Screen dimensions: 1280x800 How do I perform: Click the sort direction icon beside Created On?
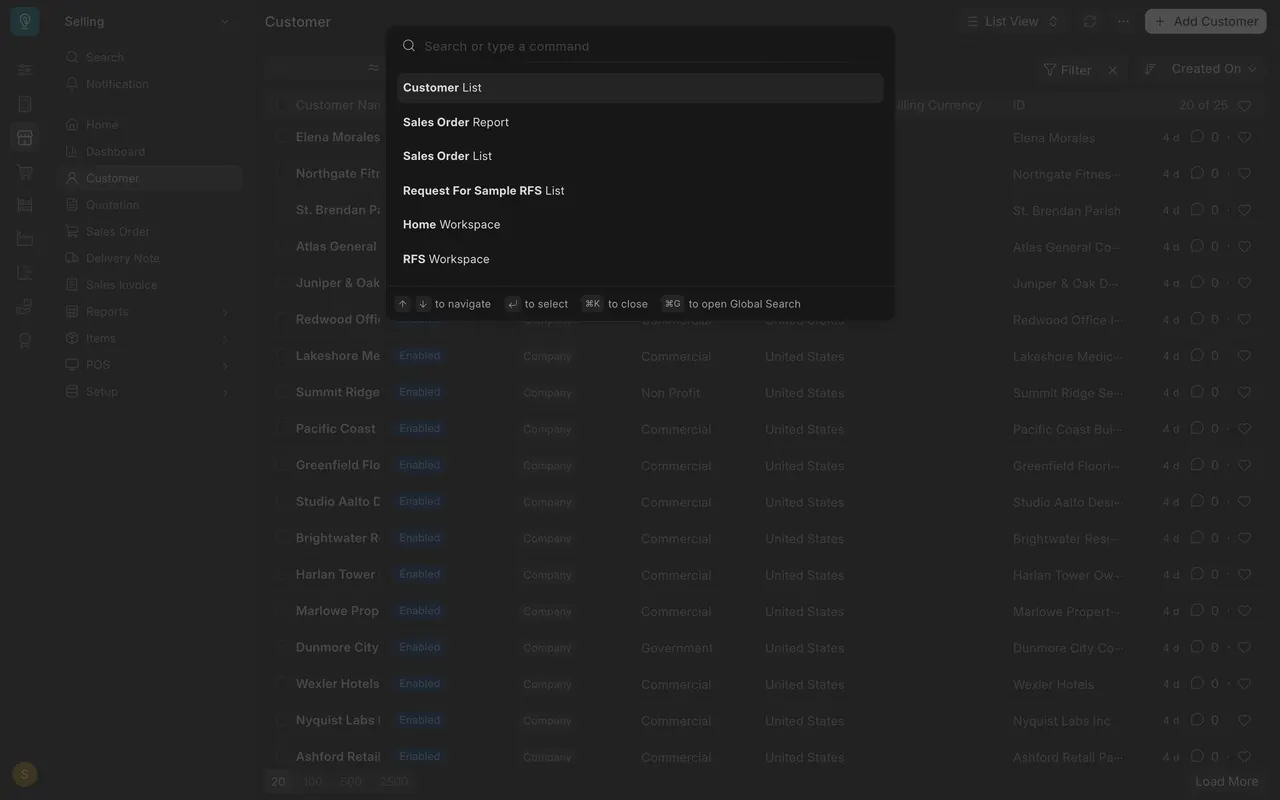pos(1150,69)
